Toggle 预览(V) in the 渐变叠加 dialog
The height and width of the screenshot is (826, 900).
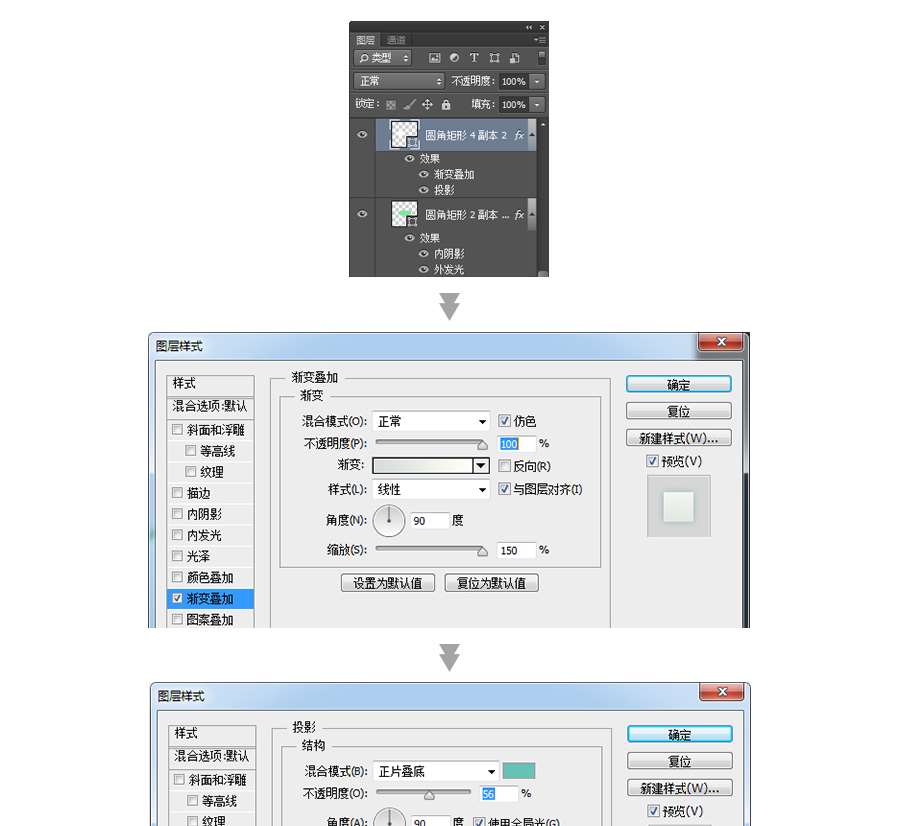652,461
